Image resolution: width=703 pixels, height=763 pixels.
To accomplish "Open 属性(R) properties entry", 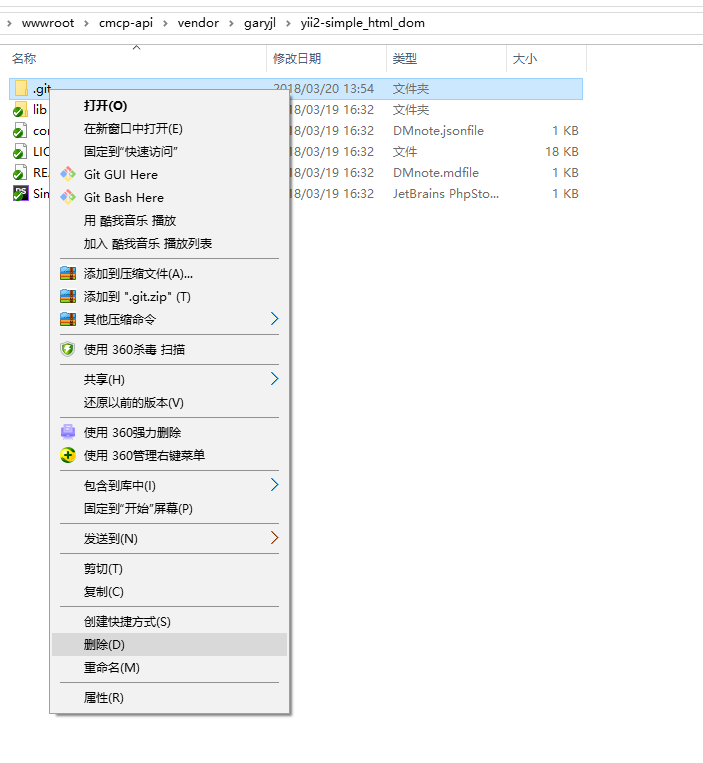I will 169,697.
